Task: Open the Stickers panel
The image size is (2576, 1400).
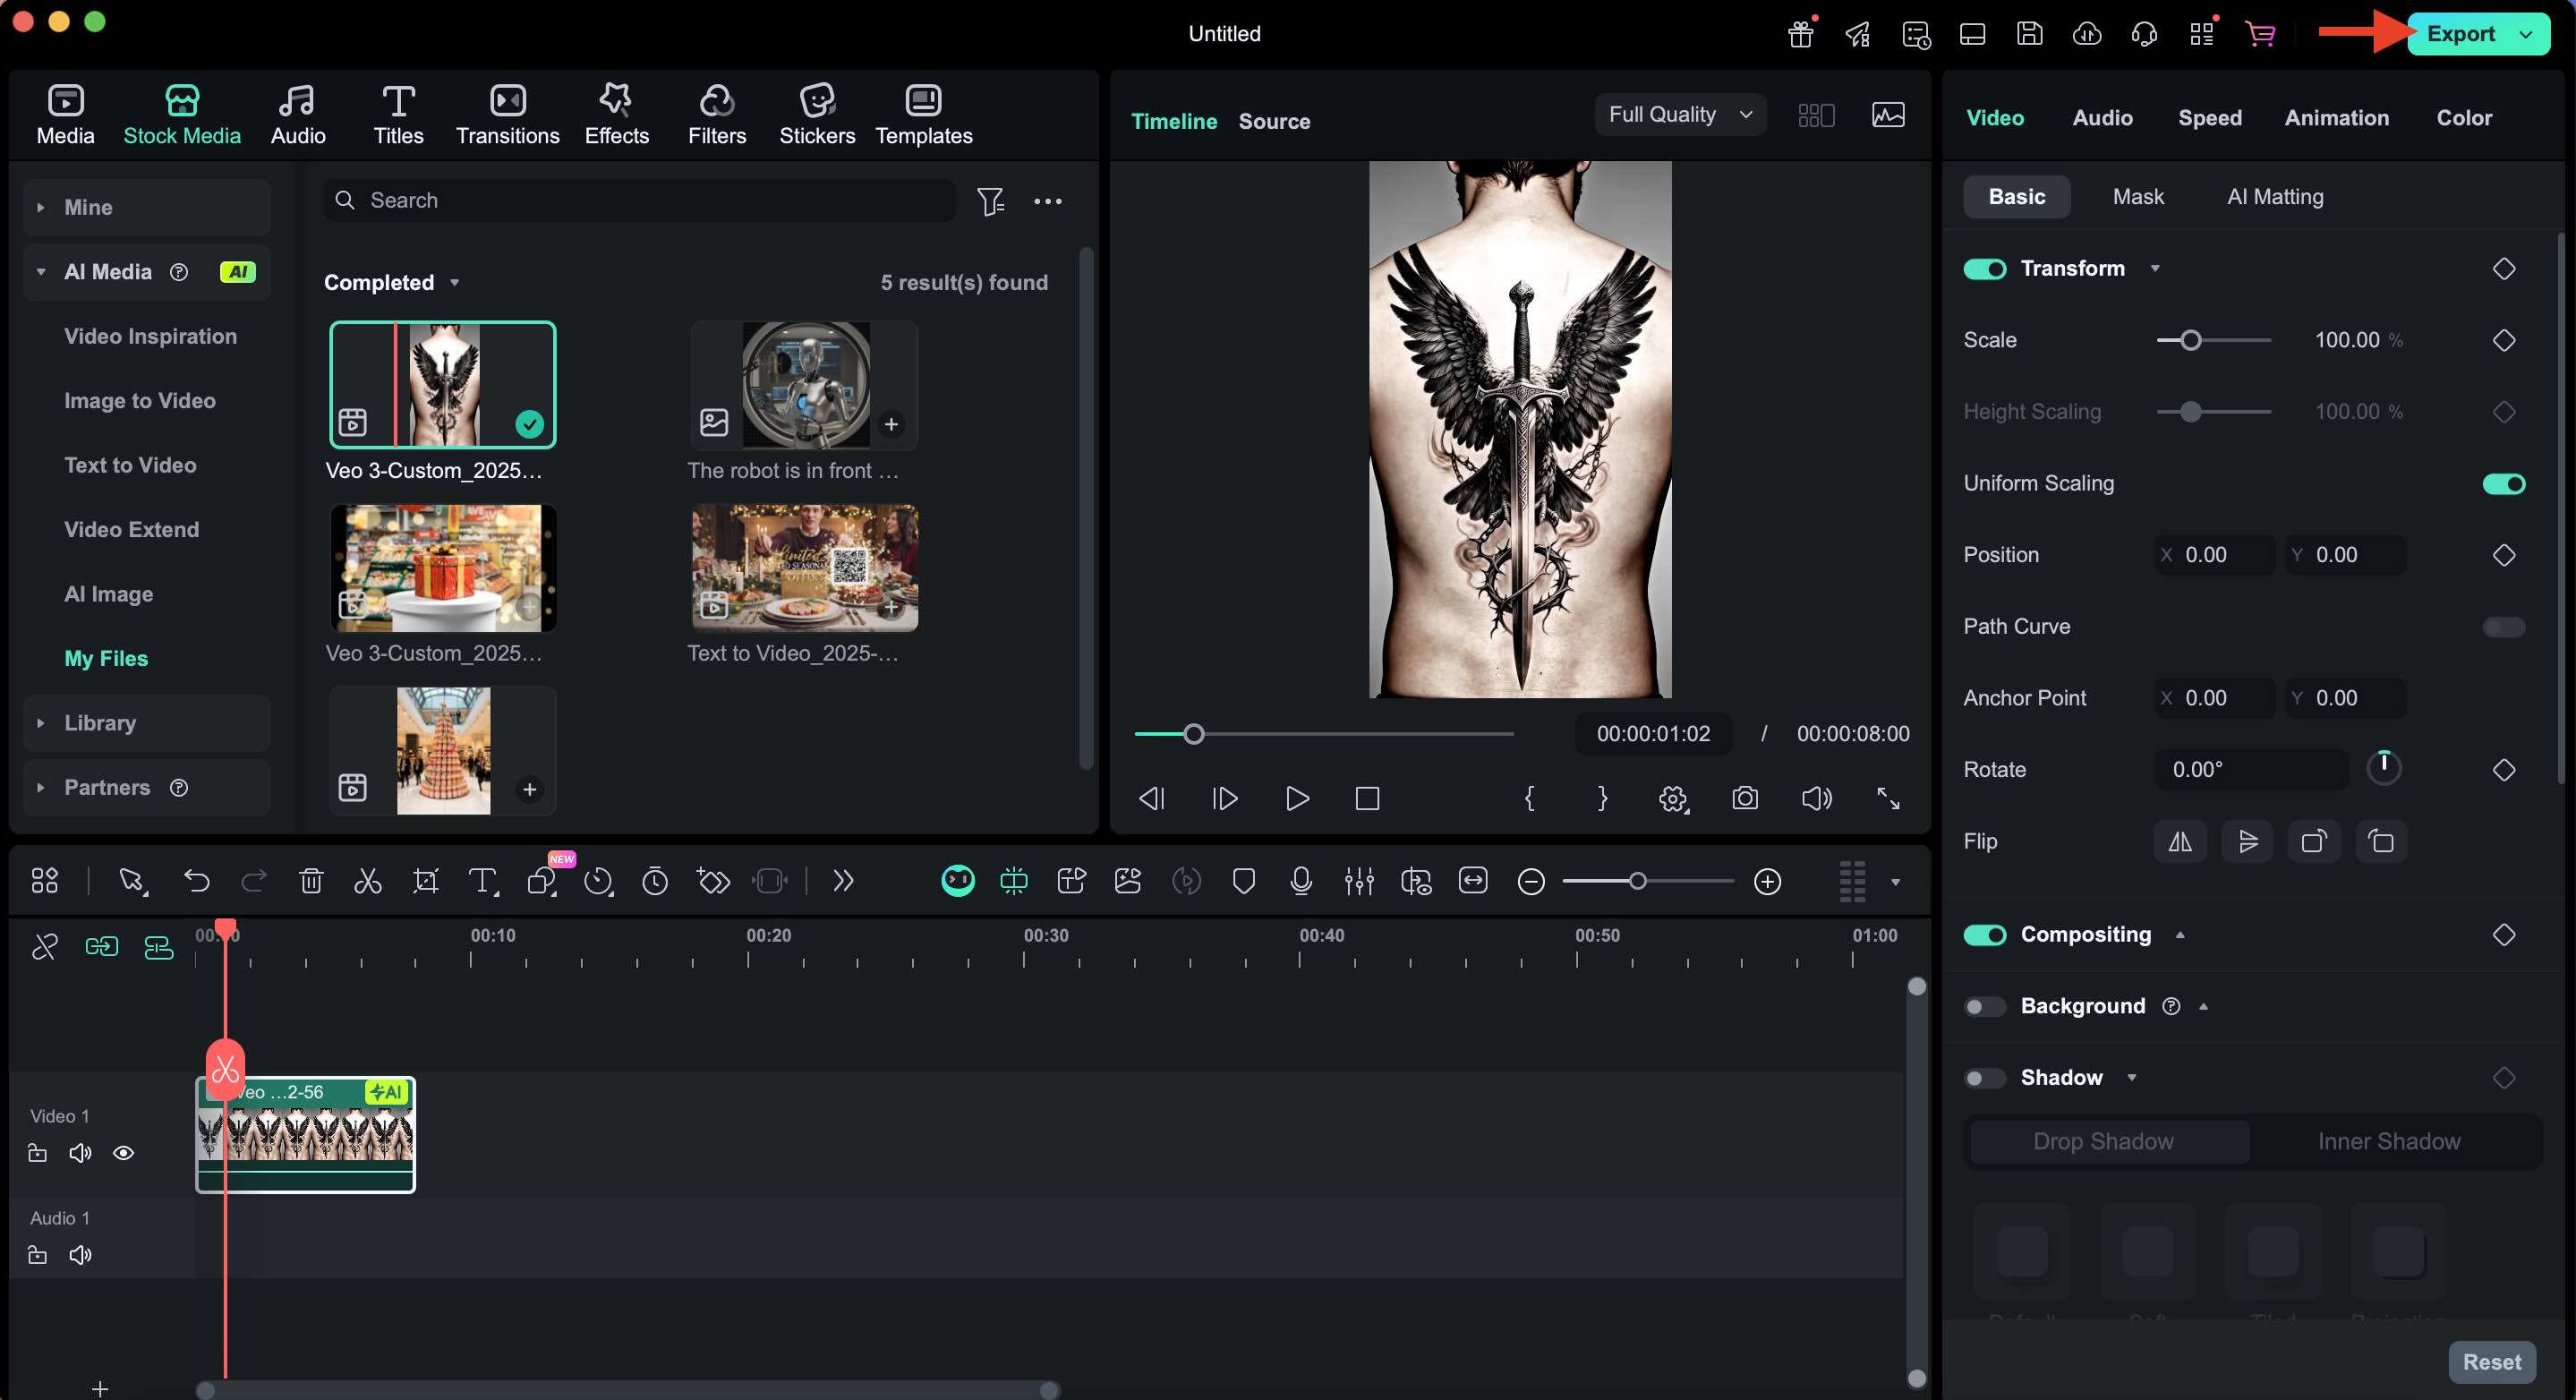Action: pyautogui.click(x=817, y=112)
